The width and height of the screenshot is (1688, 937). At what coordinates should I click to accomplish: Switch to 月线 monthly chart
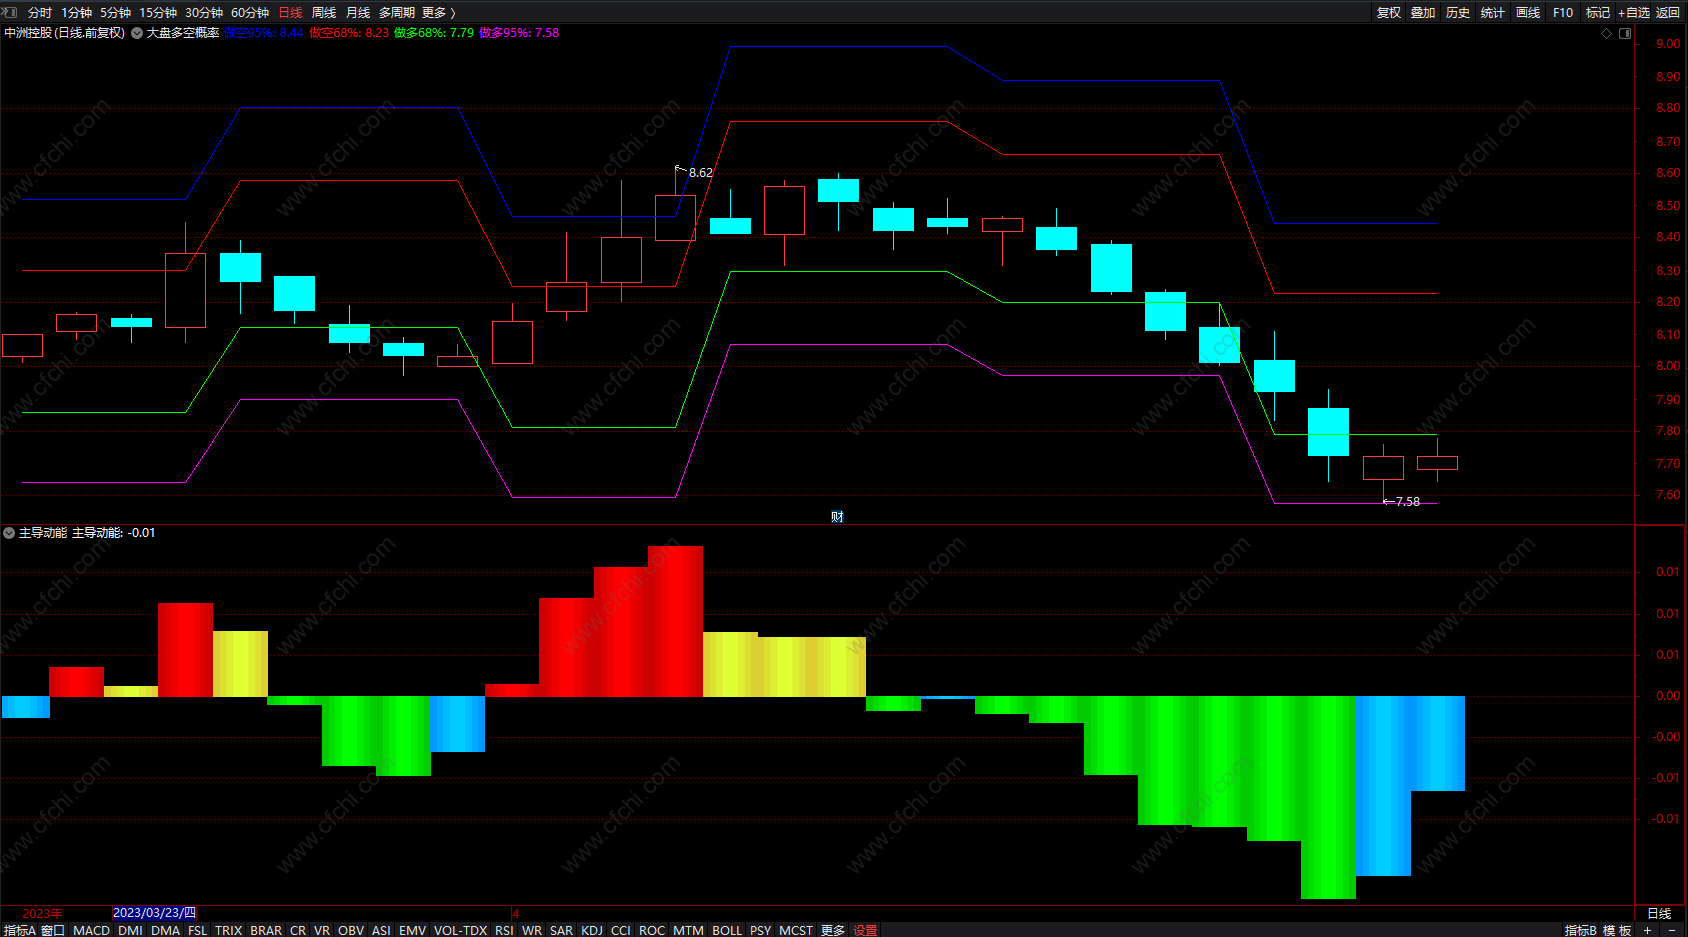tap(358, 13)
